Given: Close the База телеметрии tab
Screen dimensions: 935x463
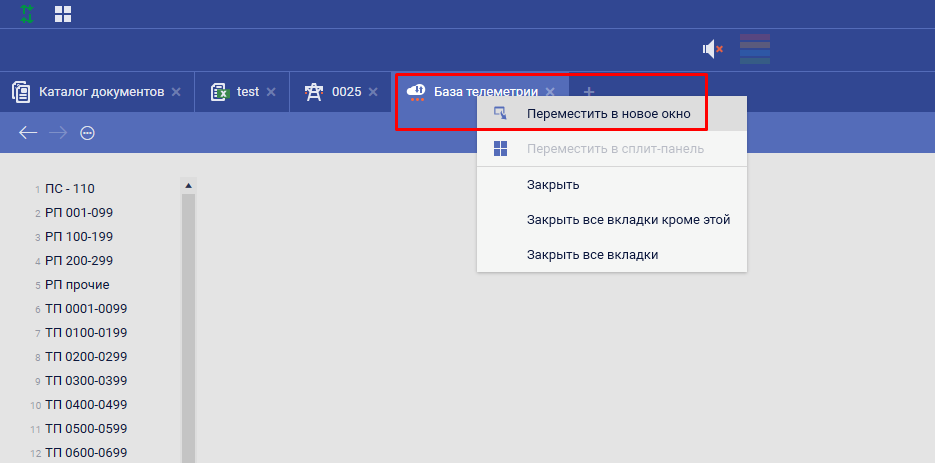Looking at the screenshot, I should click(550, 92).
